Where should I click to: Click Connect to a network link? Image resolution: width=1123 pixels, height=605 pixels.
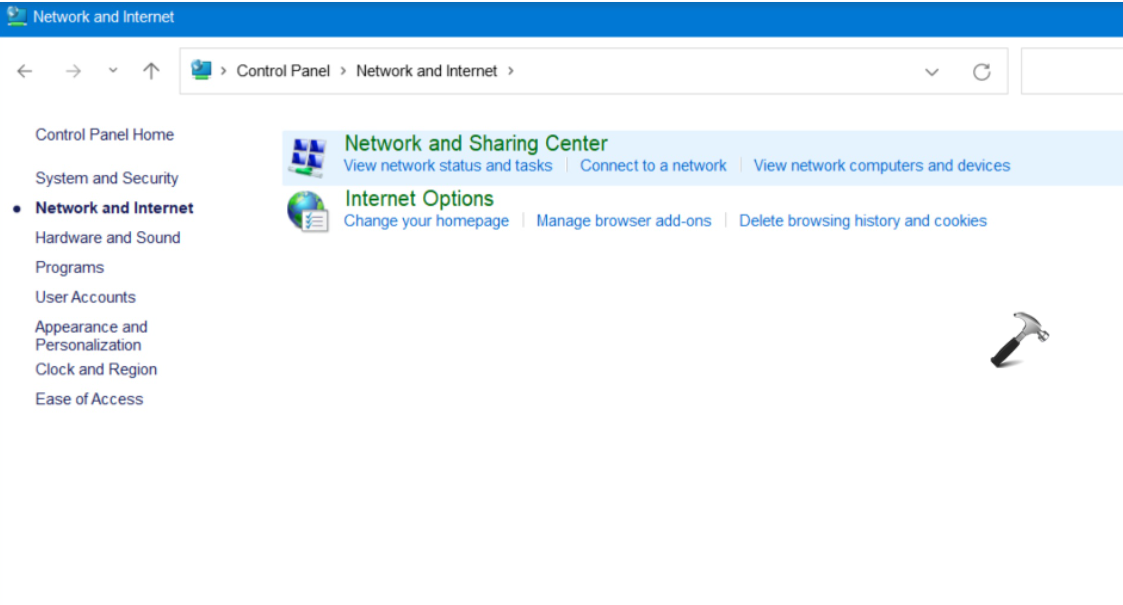653,166
